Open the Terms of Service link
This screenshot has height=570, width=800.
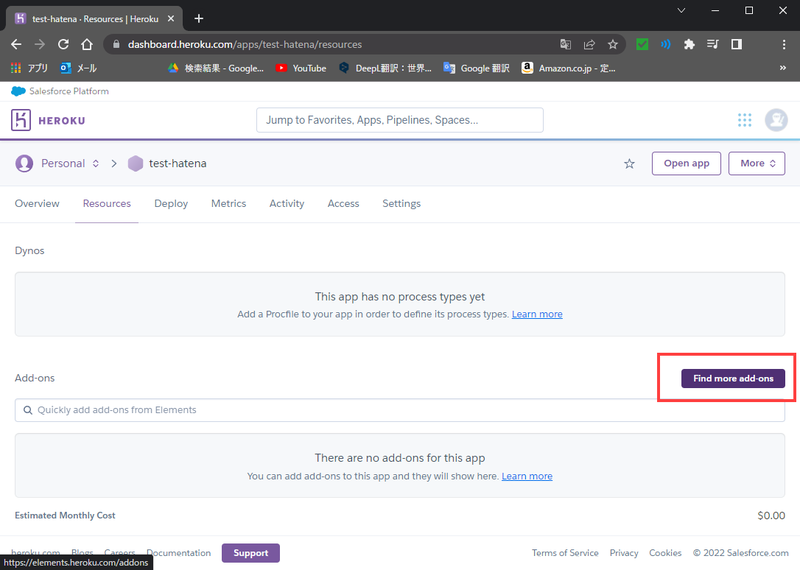pos(565,553)
